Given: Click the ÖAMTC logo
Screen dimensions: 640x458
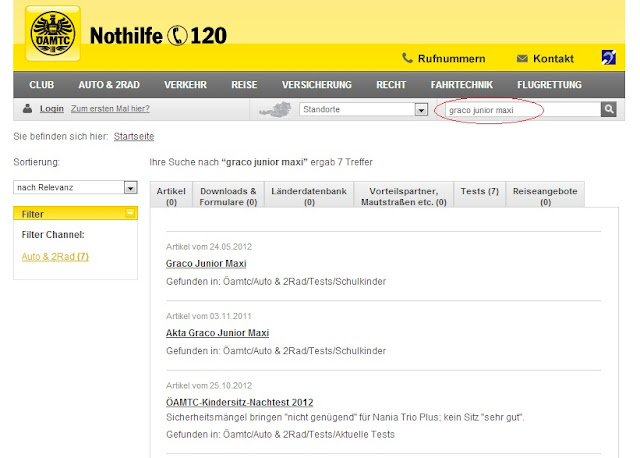Looking at the screenshot, I should (53, 33).
